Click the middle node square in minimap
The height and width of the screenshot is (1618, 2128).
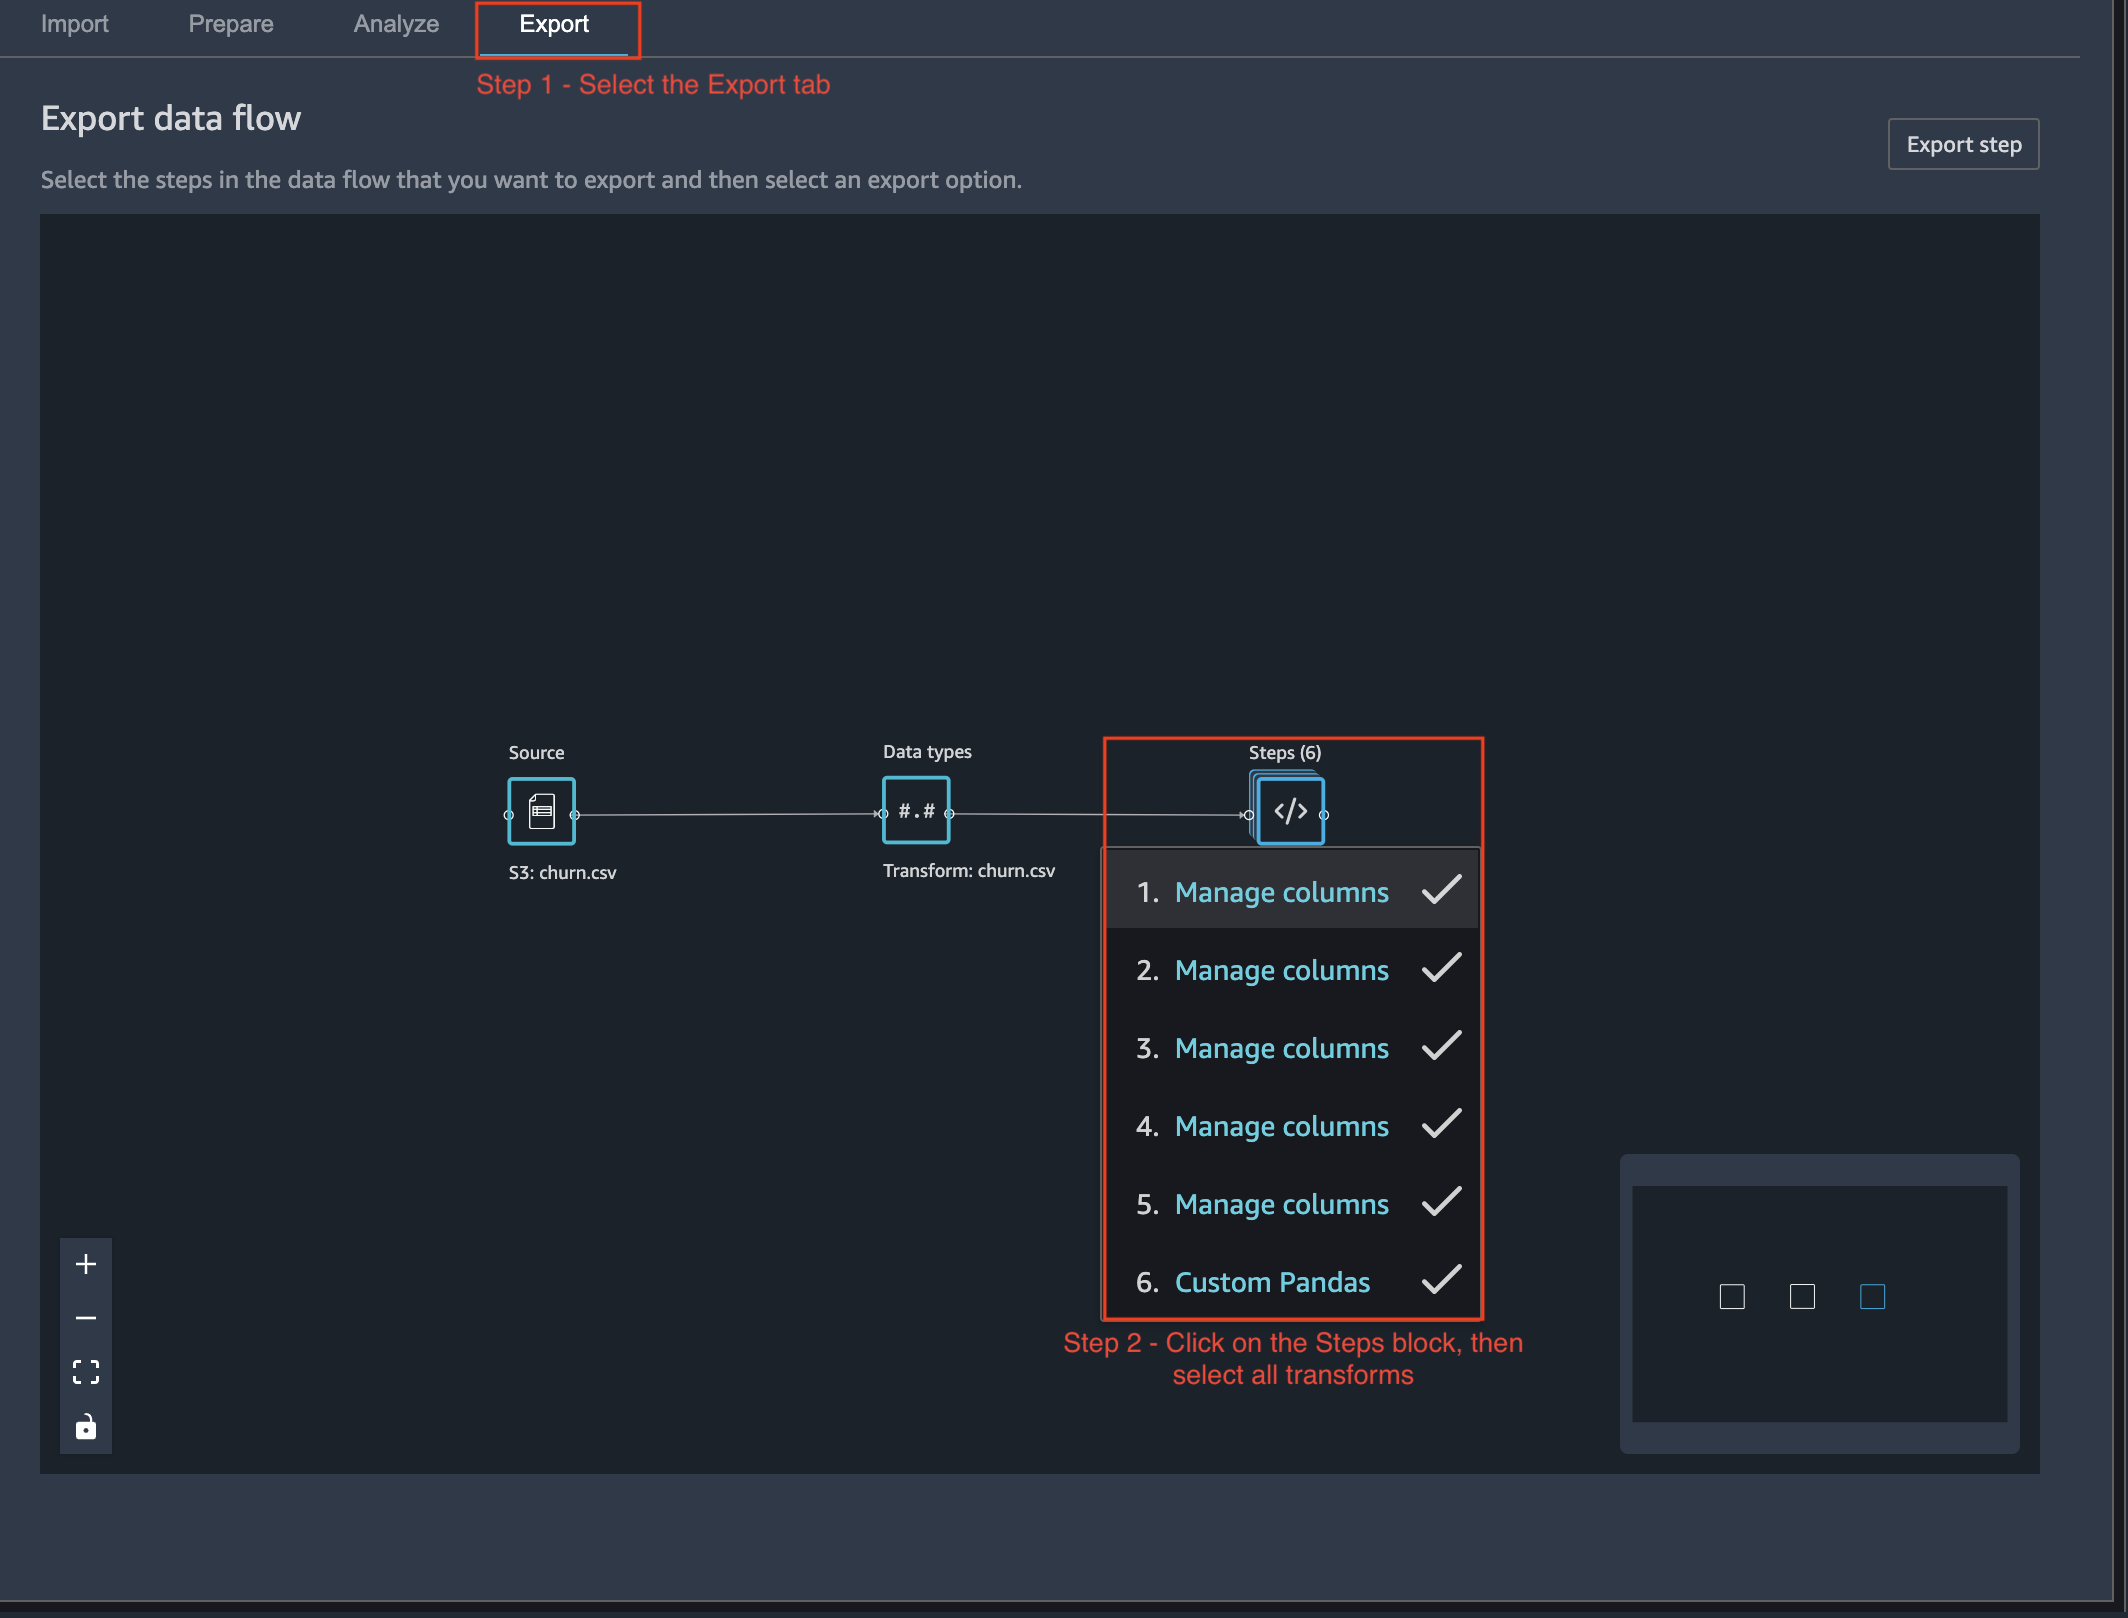[x=1802, y=1297]
